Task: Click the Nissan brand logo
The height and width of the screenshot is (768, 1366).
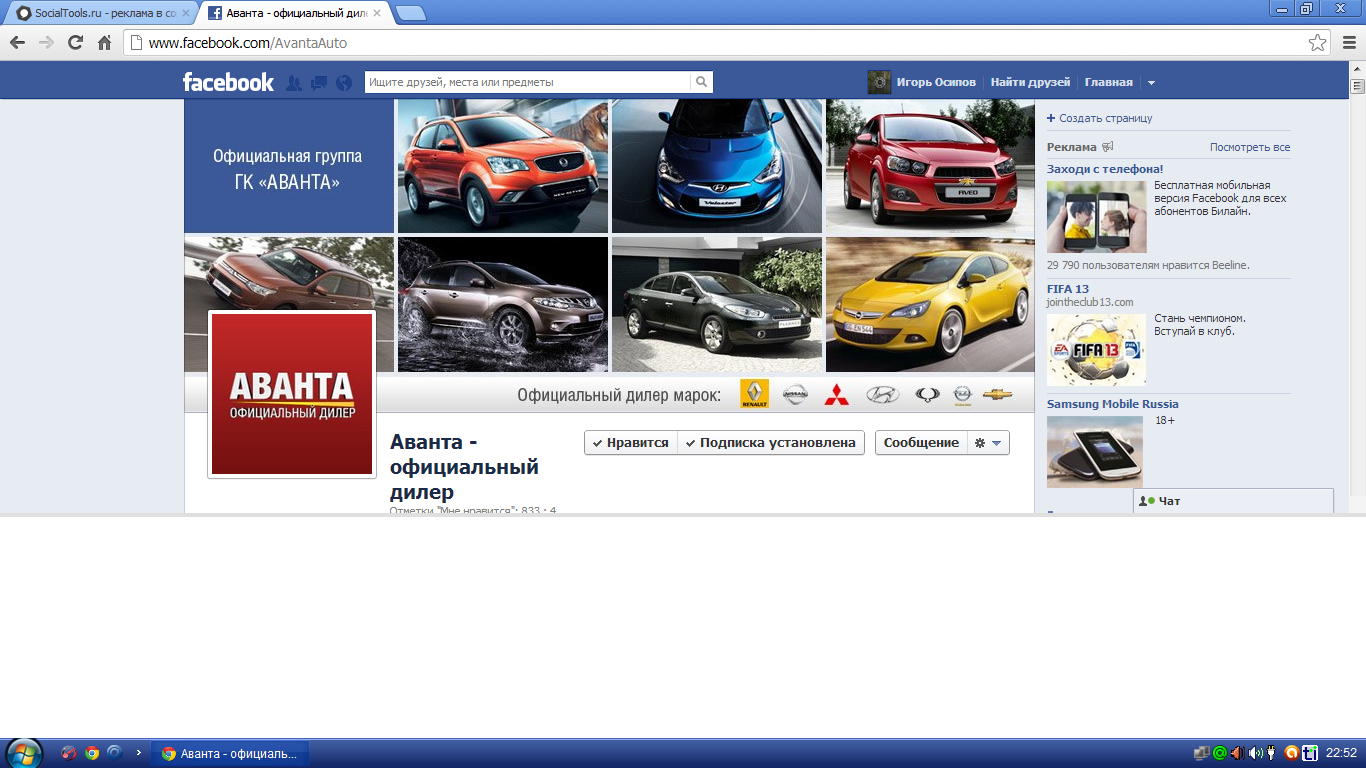Action: 795,395
